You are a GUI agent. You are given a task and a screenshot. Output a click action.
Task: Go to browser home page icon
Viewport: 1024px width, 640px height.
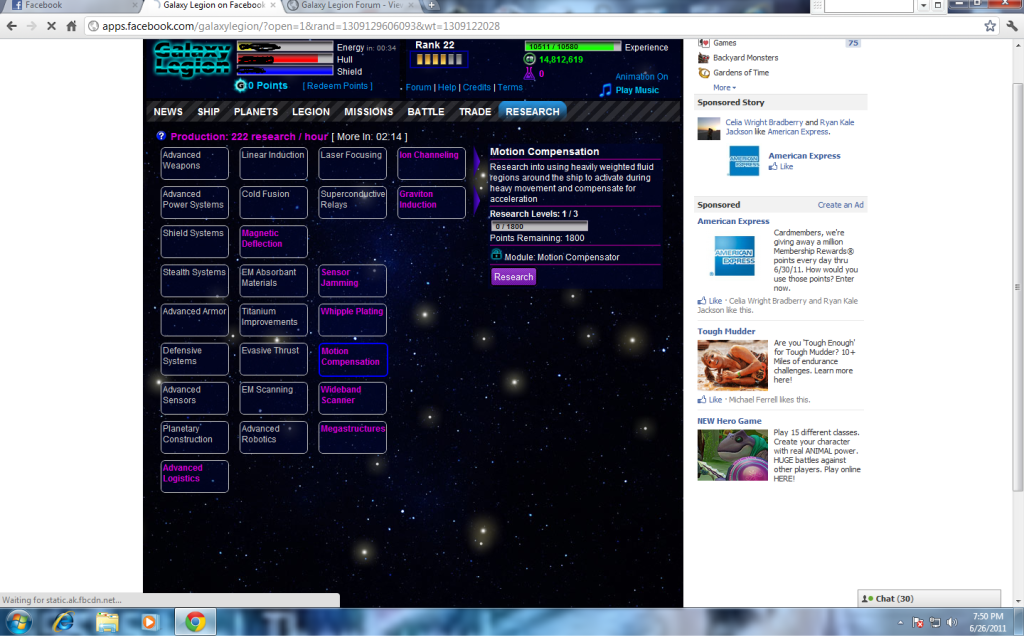pyautogui.click(x=71, y=26)
